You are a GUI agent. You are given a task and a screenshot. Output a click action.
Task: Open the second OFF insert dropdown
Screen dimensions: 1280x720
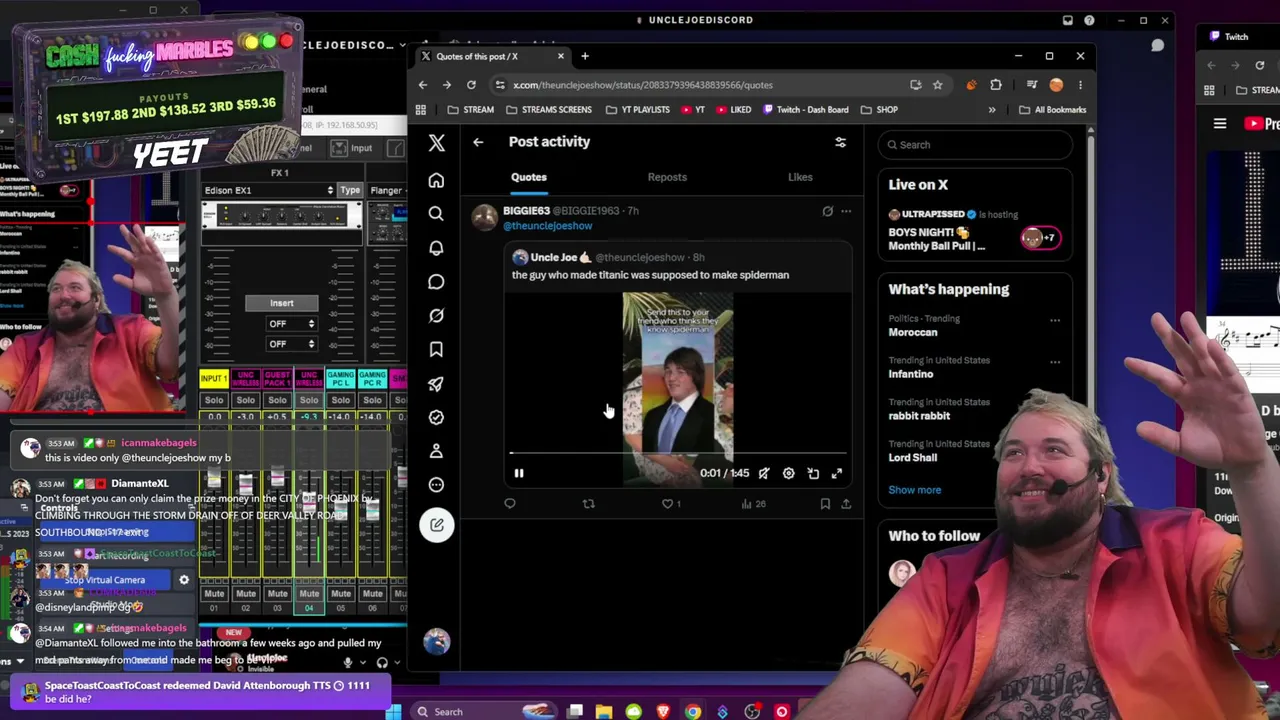click(291, 344)
